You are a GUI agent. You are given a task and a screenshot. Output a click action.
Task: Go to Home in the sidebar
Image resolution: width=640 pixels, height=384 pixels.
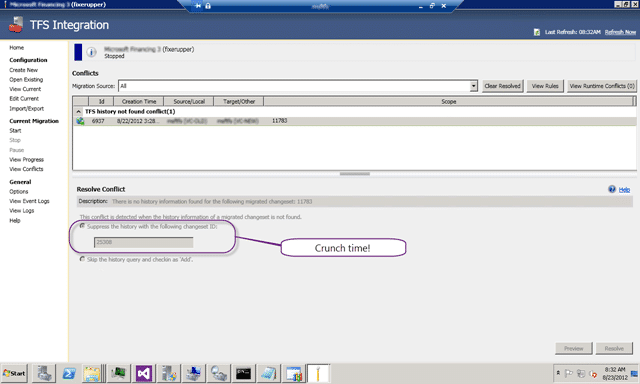pos(17,48)
